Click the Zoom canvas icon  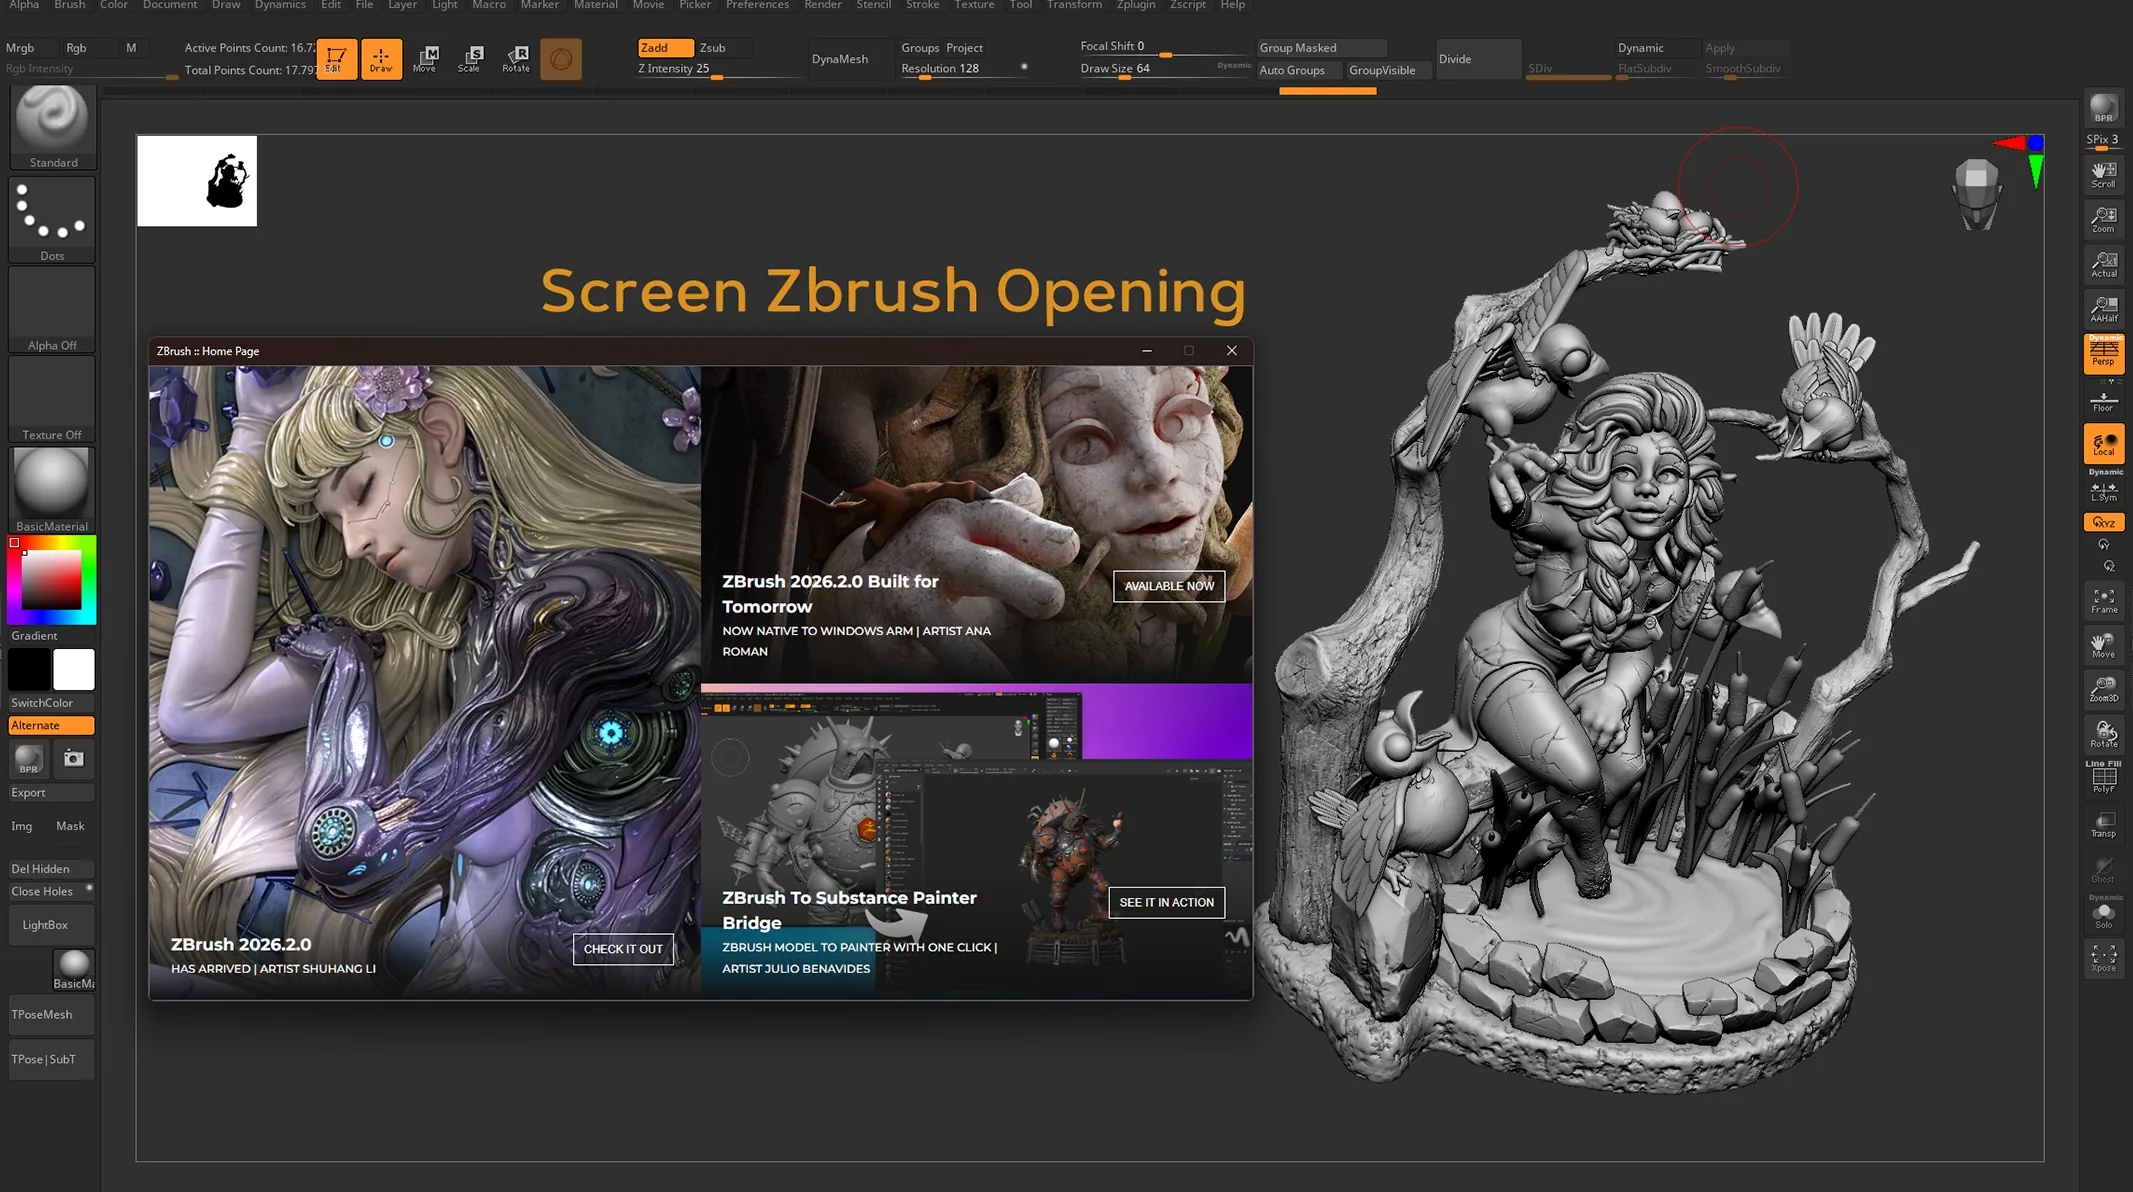tap(2103, 220)
